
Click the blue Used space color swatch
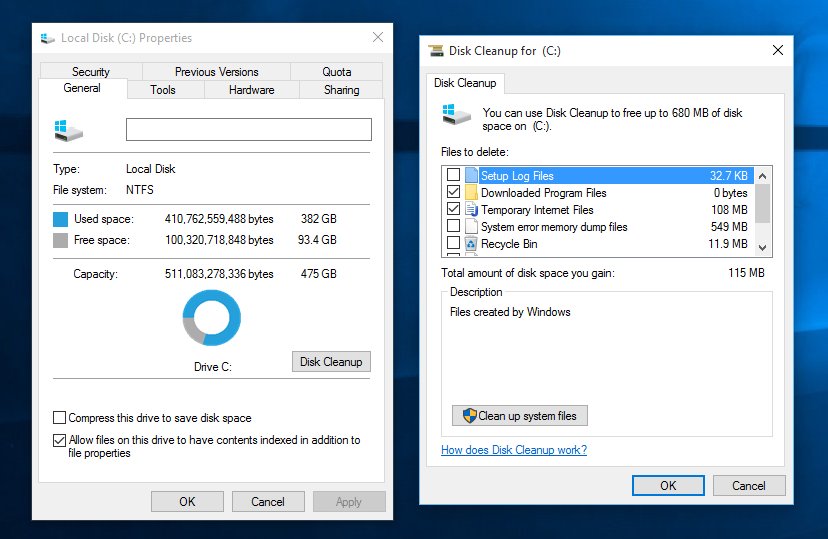61,219
